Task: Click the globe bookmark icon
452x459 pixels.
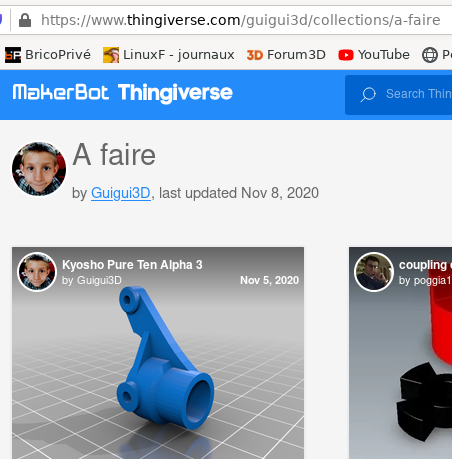Action: tap(430, 55)
